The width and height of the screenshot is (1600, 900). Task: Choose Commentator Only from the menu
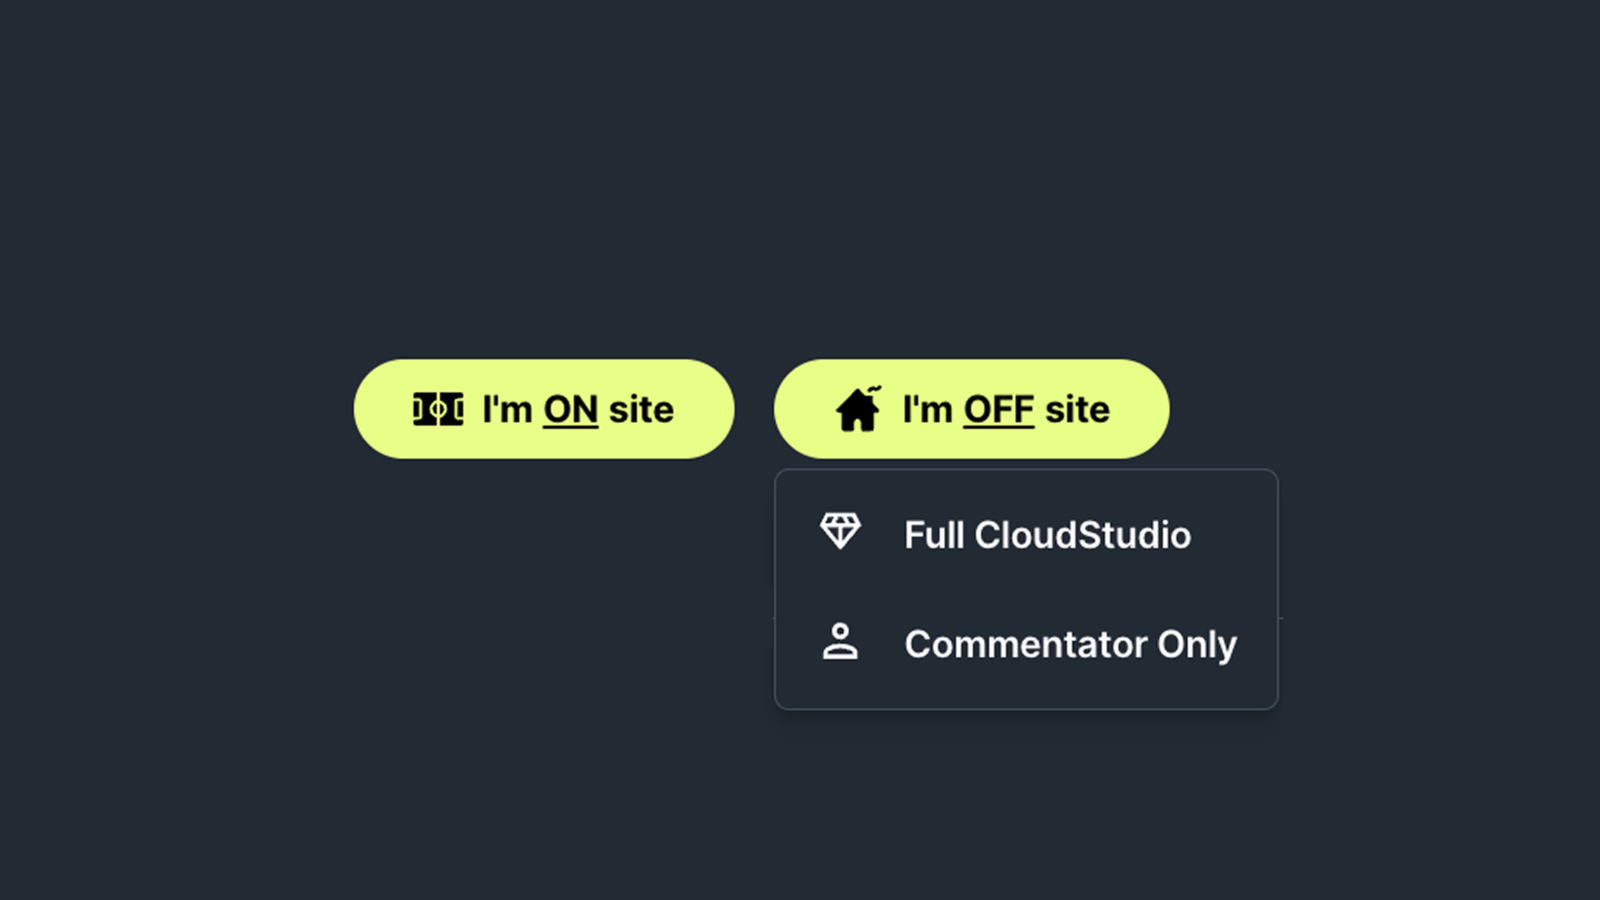[x=1026, y=644]
